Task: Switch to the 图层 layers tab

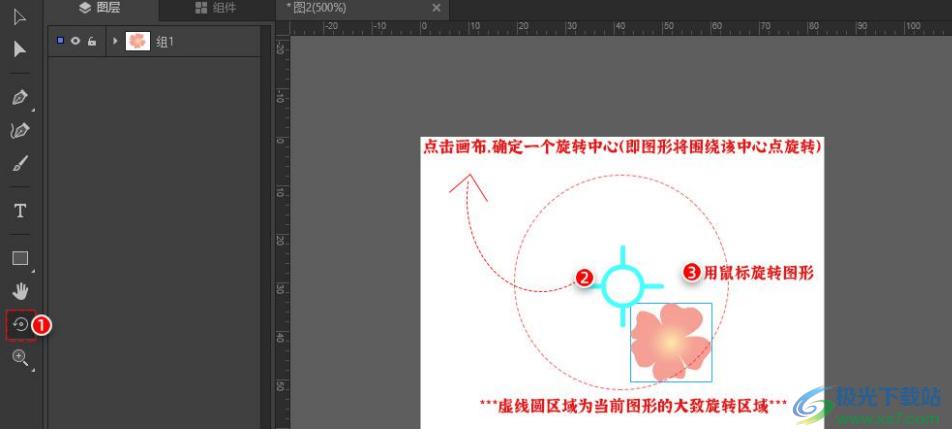Action: click(x=99, y=8)
